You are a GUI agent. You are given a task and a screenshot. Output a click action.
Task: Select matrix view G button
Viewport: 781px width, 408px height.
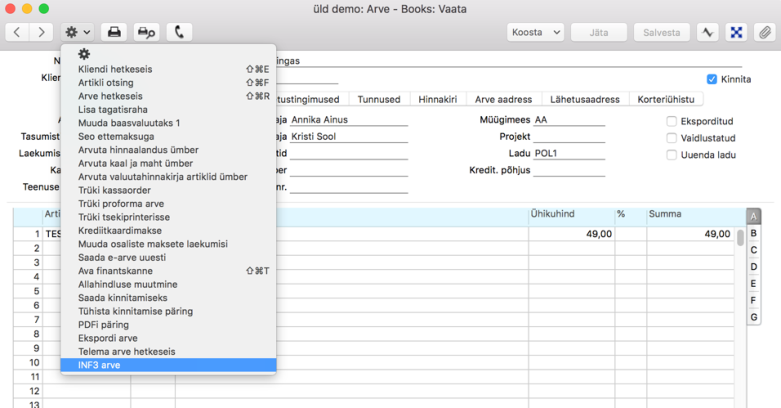pos(754,317)
